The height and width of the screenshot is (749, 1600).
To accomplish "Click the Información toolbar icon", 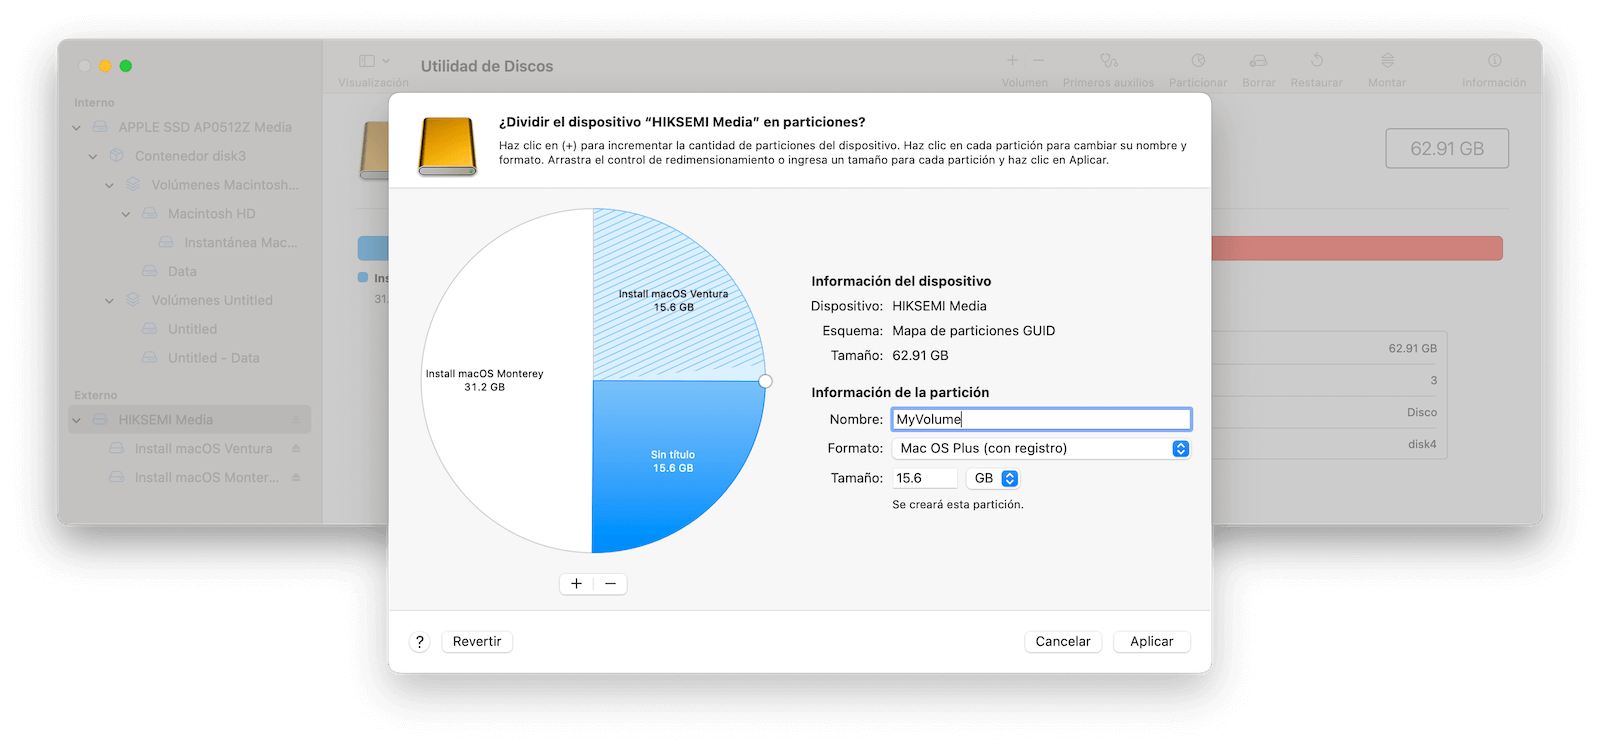I will (1494, 61).
